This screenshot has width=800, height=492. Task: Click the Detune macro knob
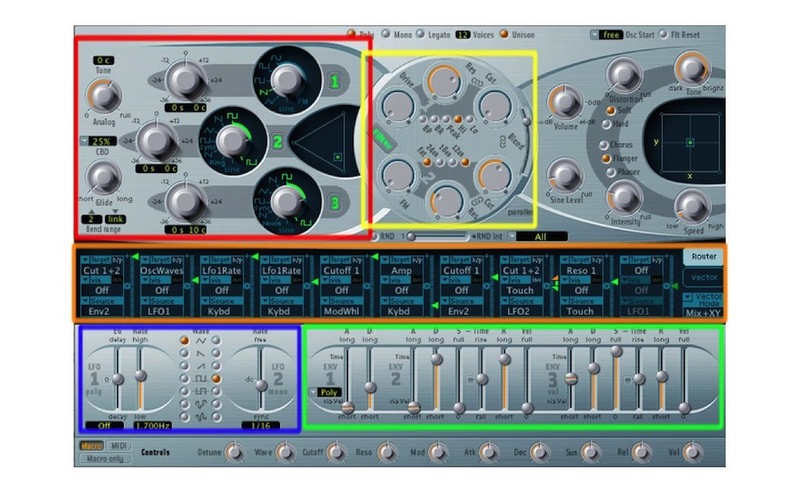tap(235, 453)
